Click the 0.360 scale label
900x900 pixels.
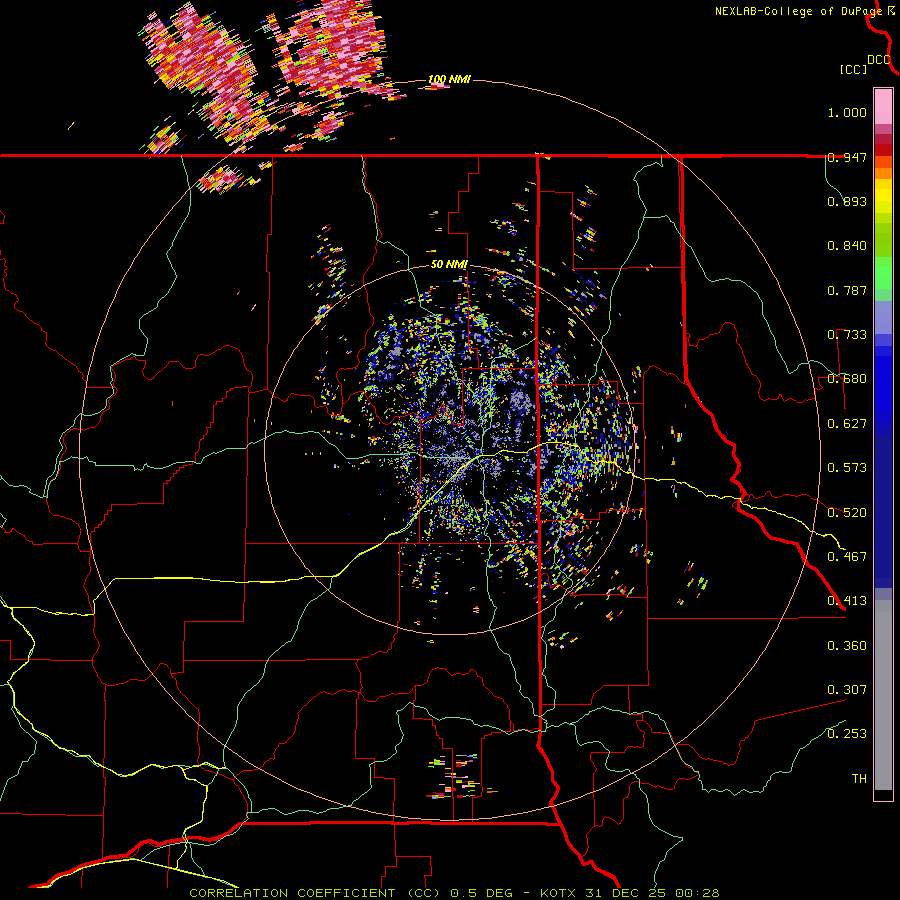point(847,645)
